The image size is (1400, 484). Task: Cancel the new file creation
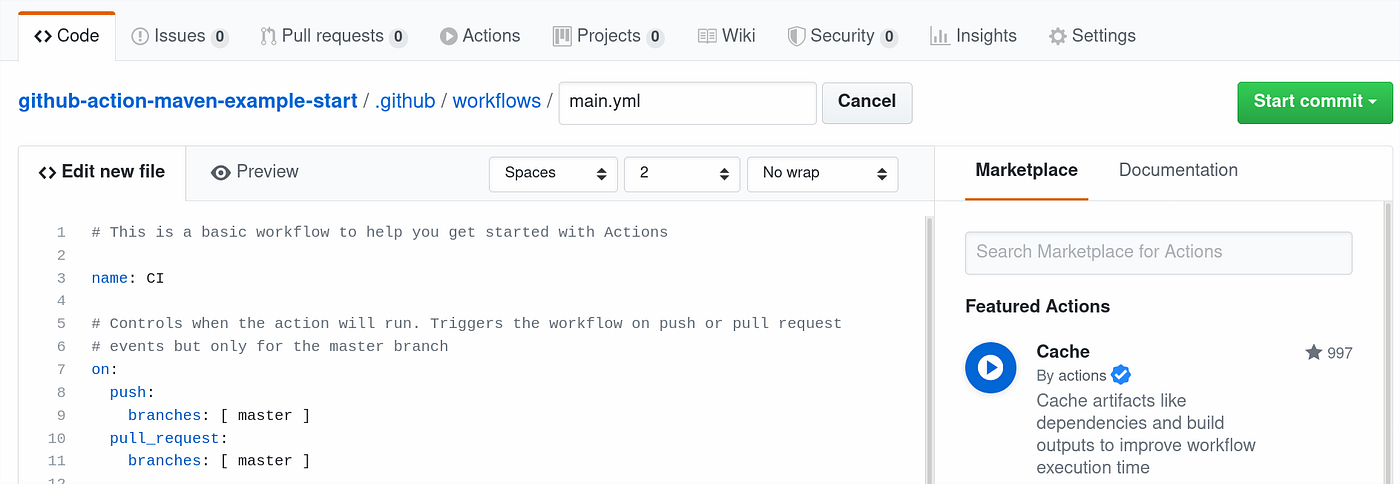[x=866, y=102]
